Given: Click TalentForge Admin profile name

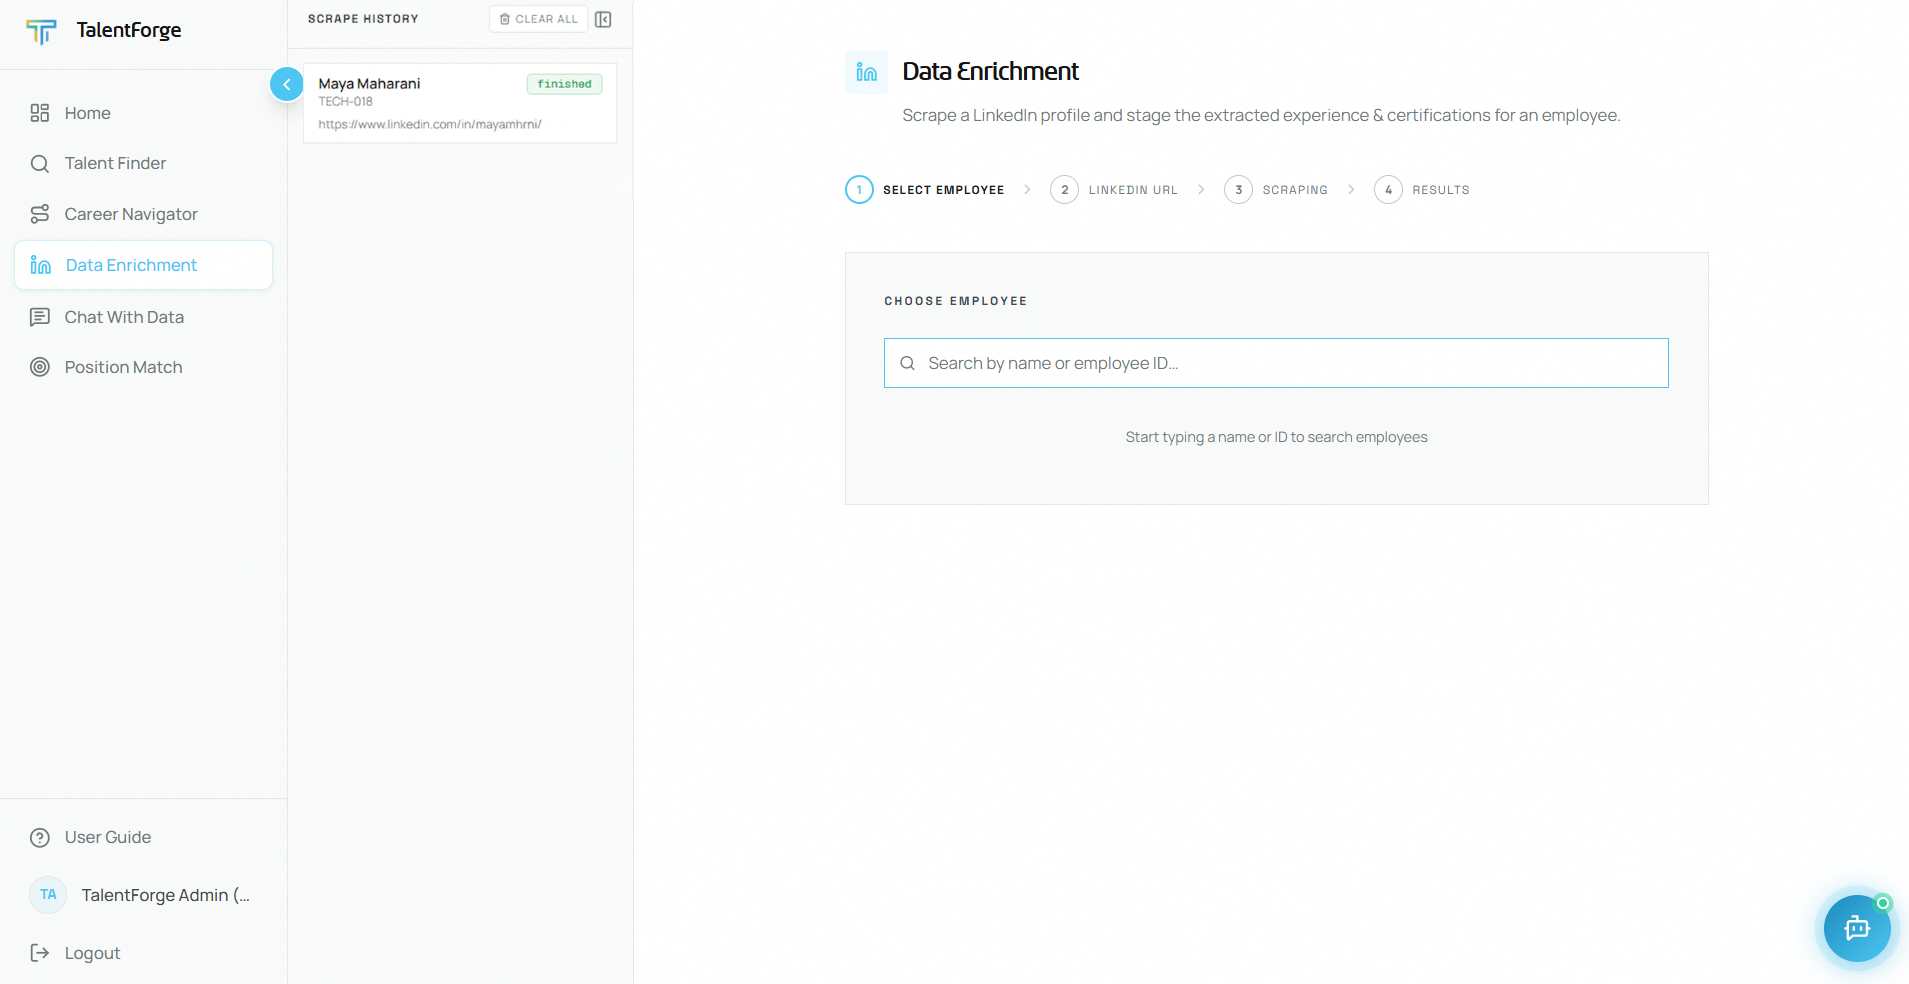Looking at the screenshot, I should (x=166, y=895).
